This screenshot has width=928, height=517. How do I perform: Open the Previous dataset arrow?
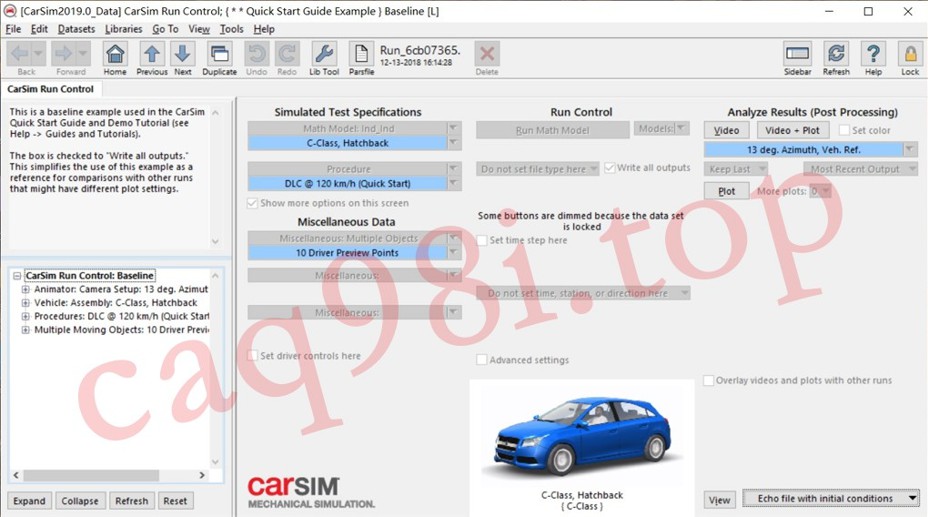(x=152, y=54)
